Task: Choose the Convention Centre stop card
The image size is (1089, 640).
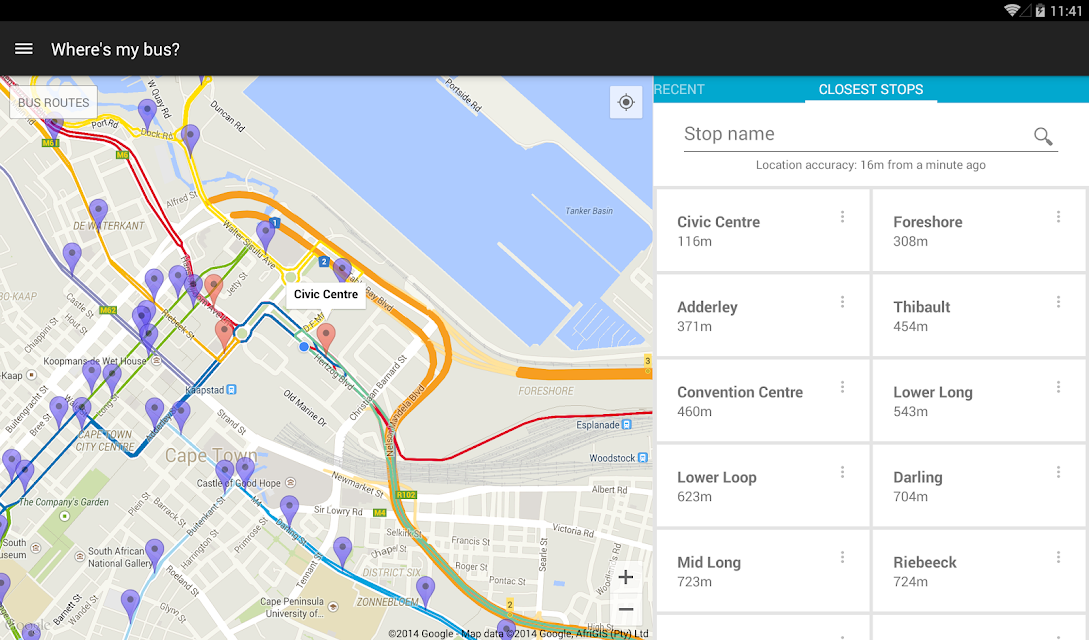Action: (763, 401)
